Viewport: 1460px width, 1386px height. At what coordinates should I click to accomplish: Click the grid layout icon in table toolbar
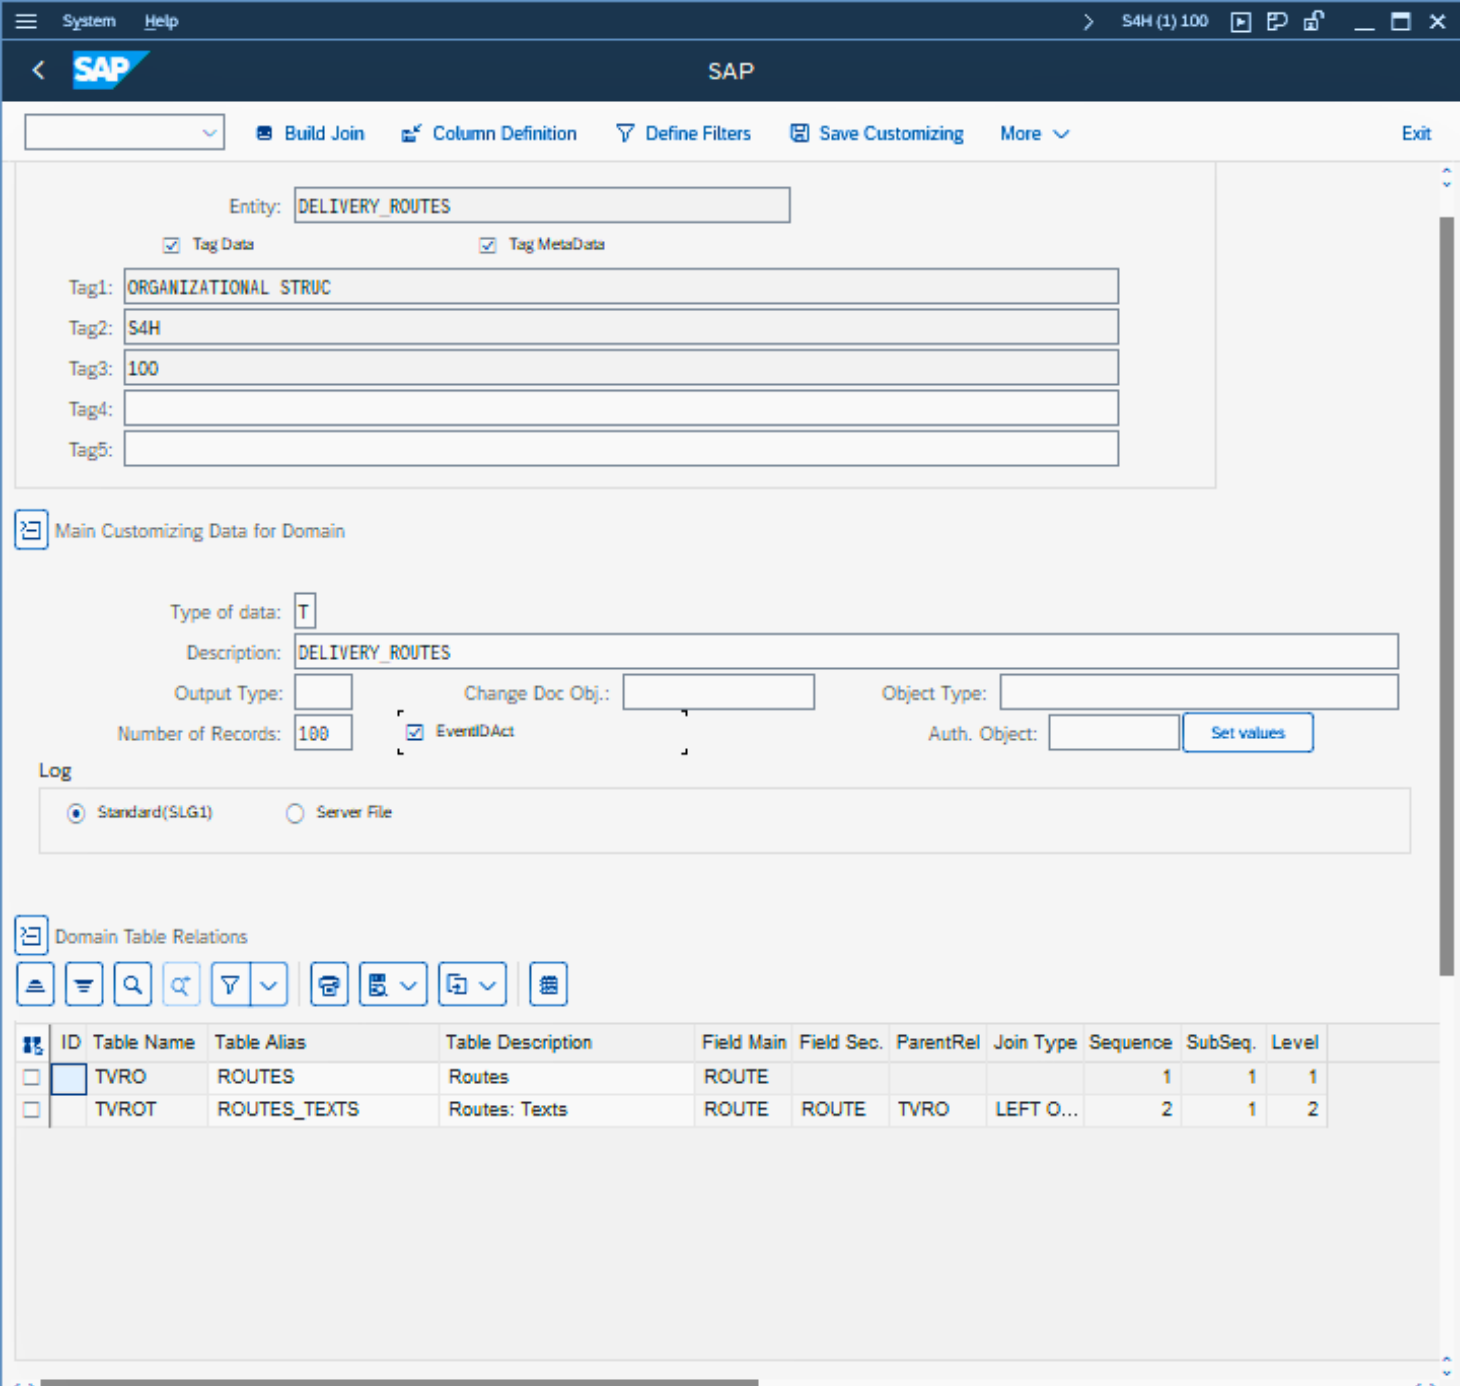click(548, 985)
